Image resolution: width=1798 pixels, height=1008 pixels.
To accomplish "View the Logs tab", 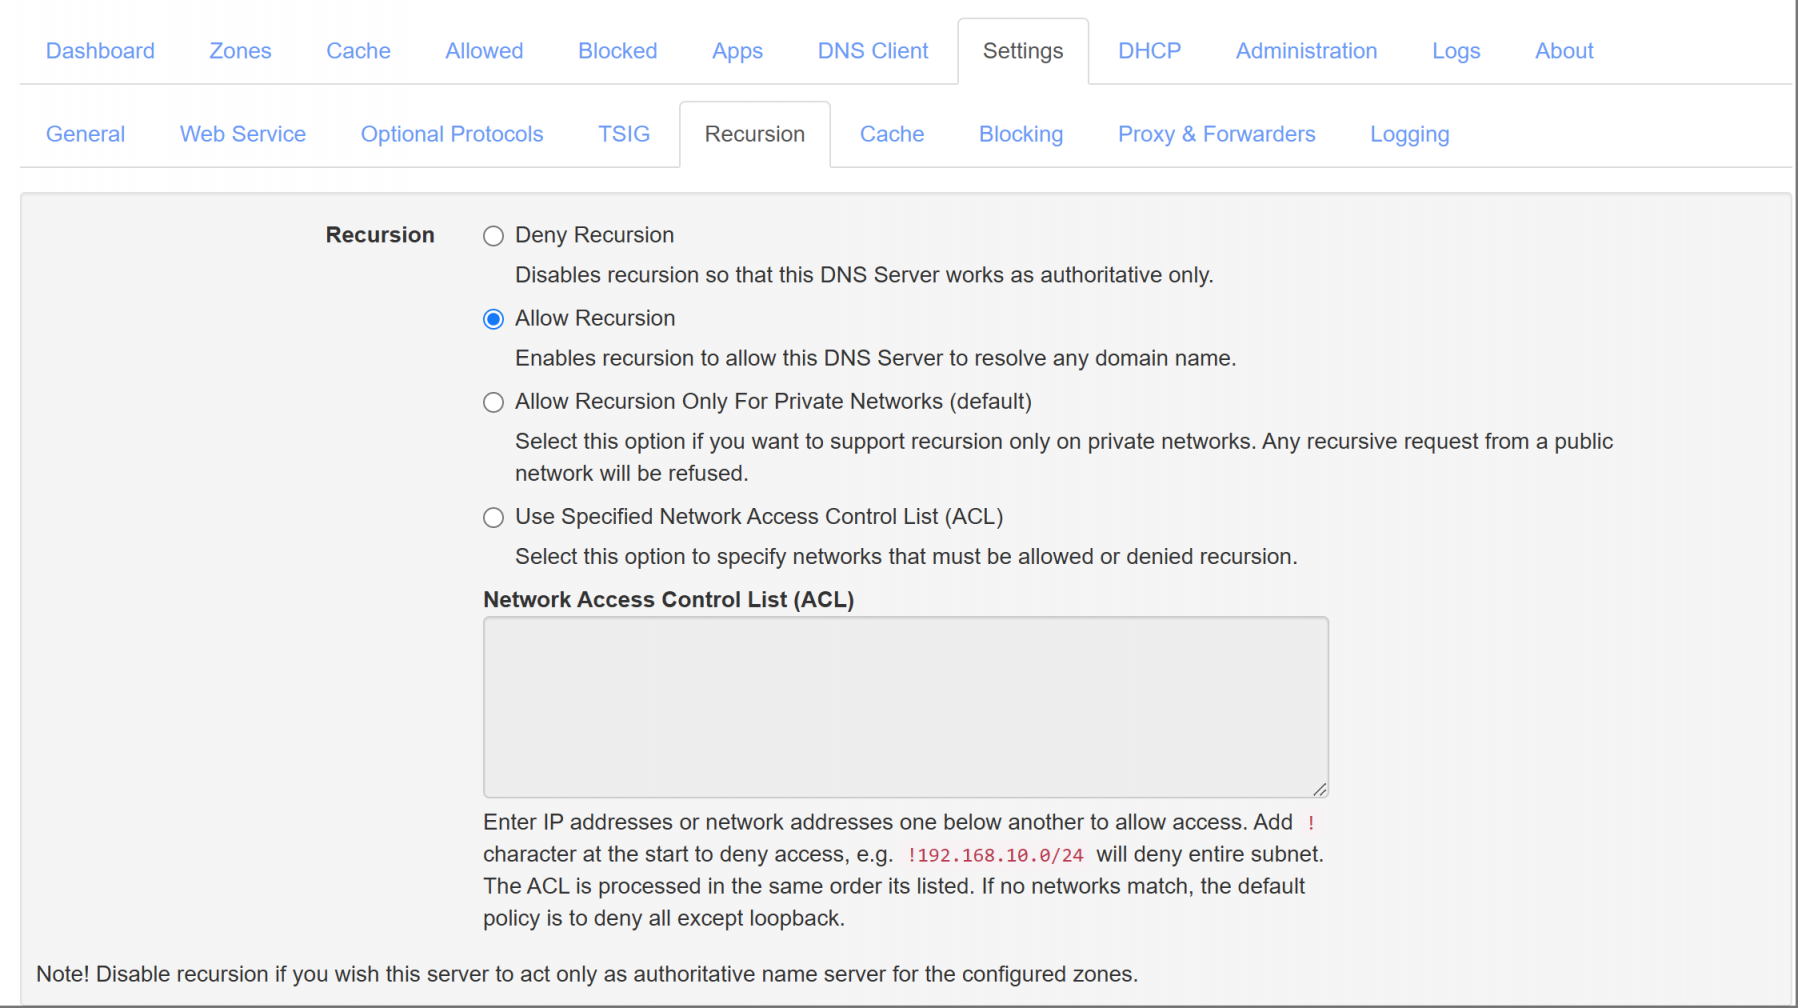I will 1455,50.
